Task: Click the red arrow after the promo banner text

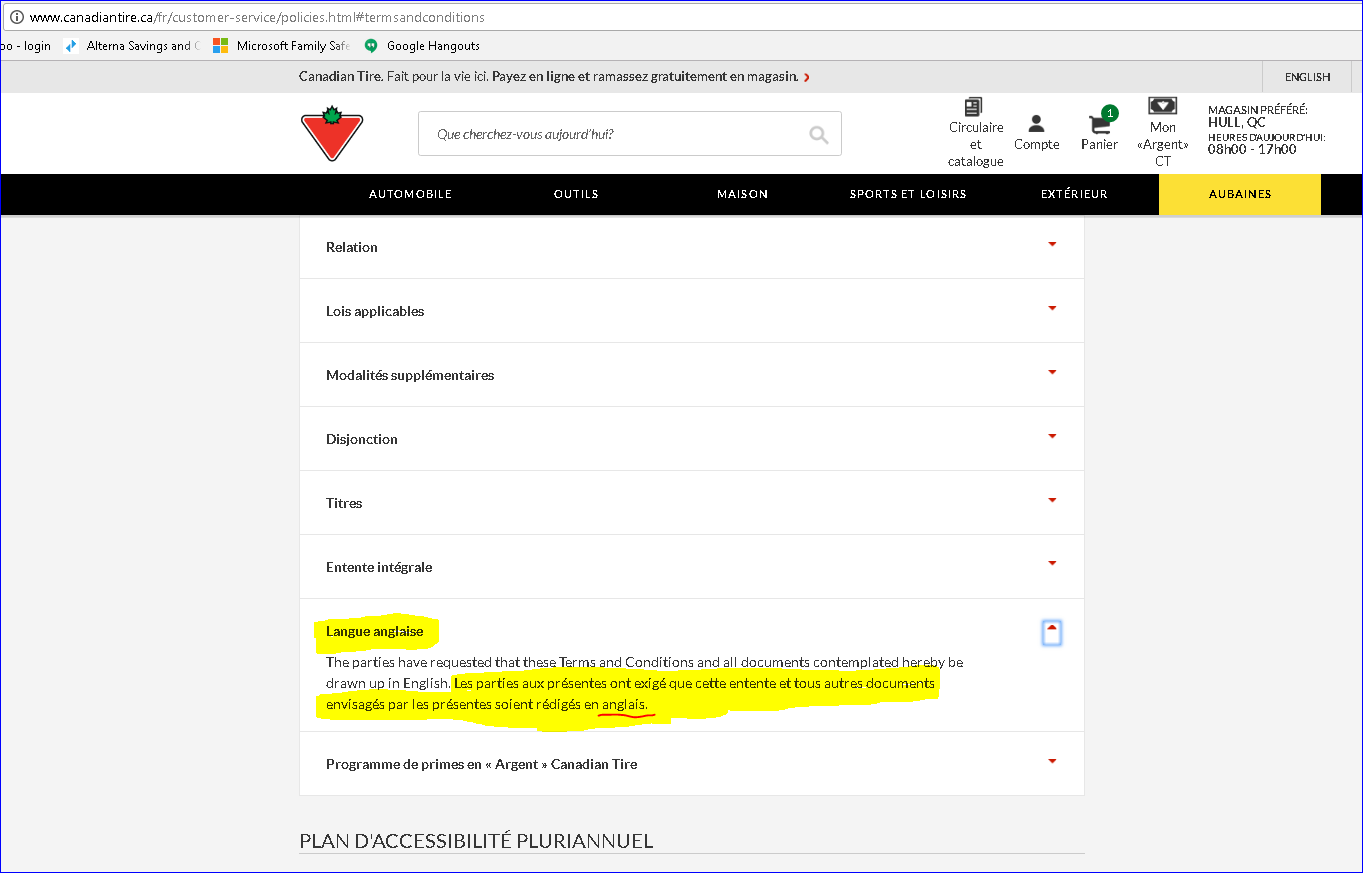Action: tap(806, 77)
